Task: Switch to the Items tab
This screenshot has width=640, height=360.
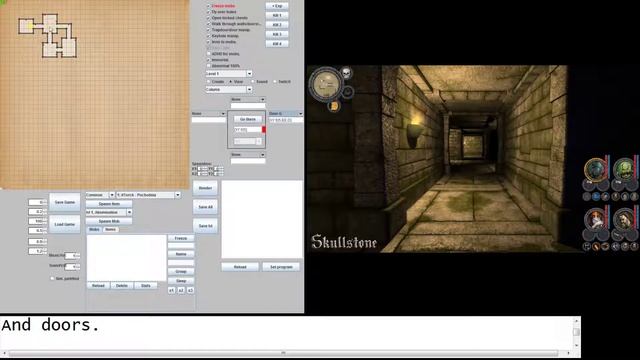Action: pos(110,229)
